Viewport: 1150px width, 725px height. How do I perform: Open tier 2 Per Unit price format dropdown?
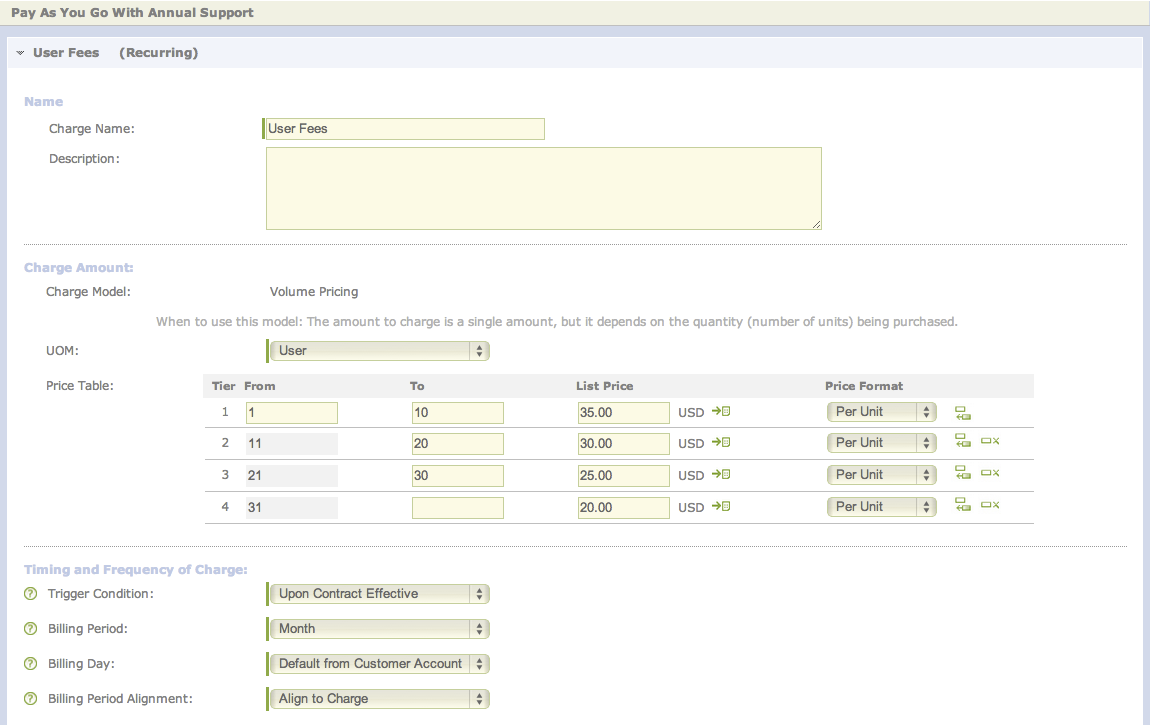click(x=882, y=443)
